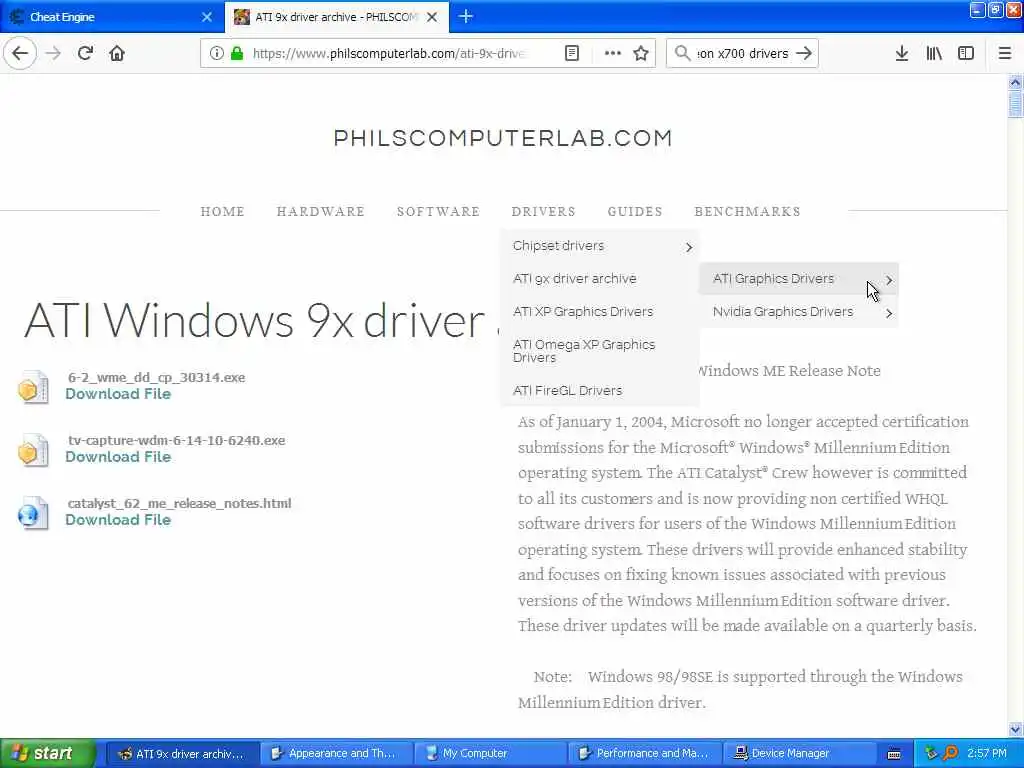Click the search magnifier icon
The image size is (1024, 768).
pos(682,53)
